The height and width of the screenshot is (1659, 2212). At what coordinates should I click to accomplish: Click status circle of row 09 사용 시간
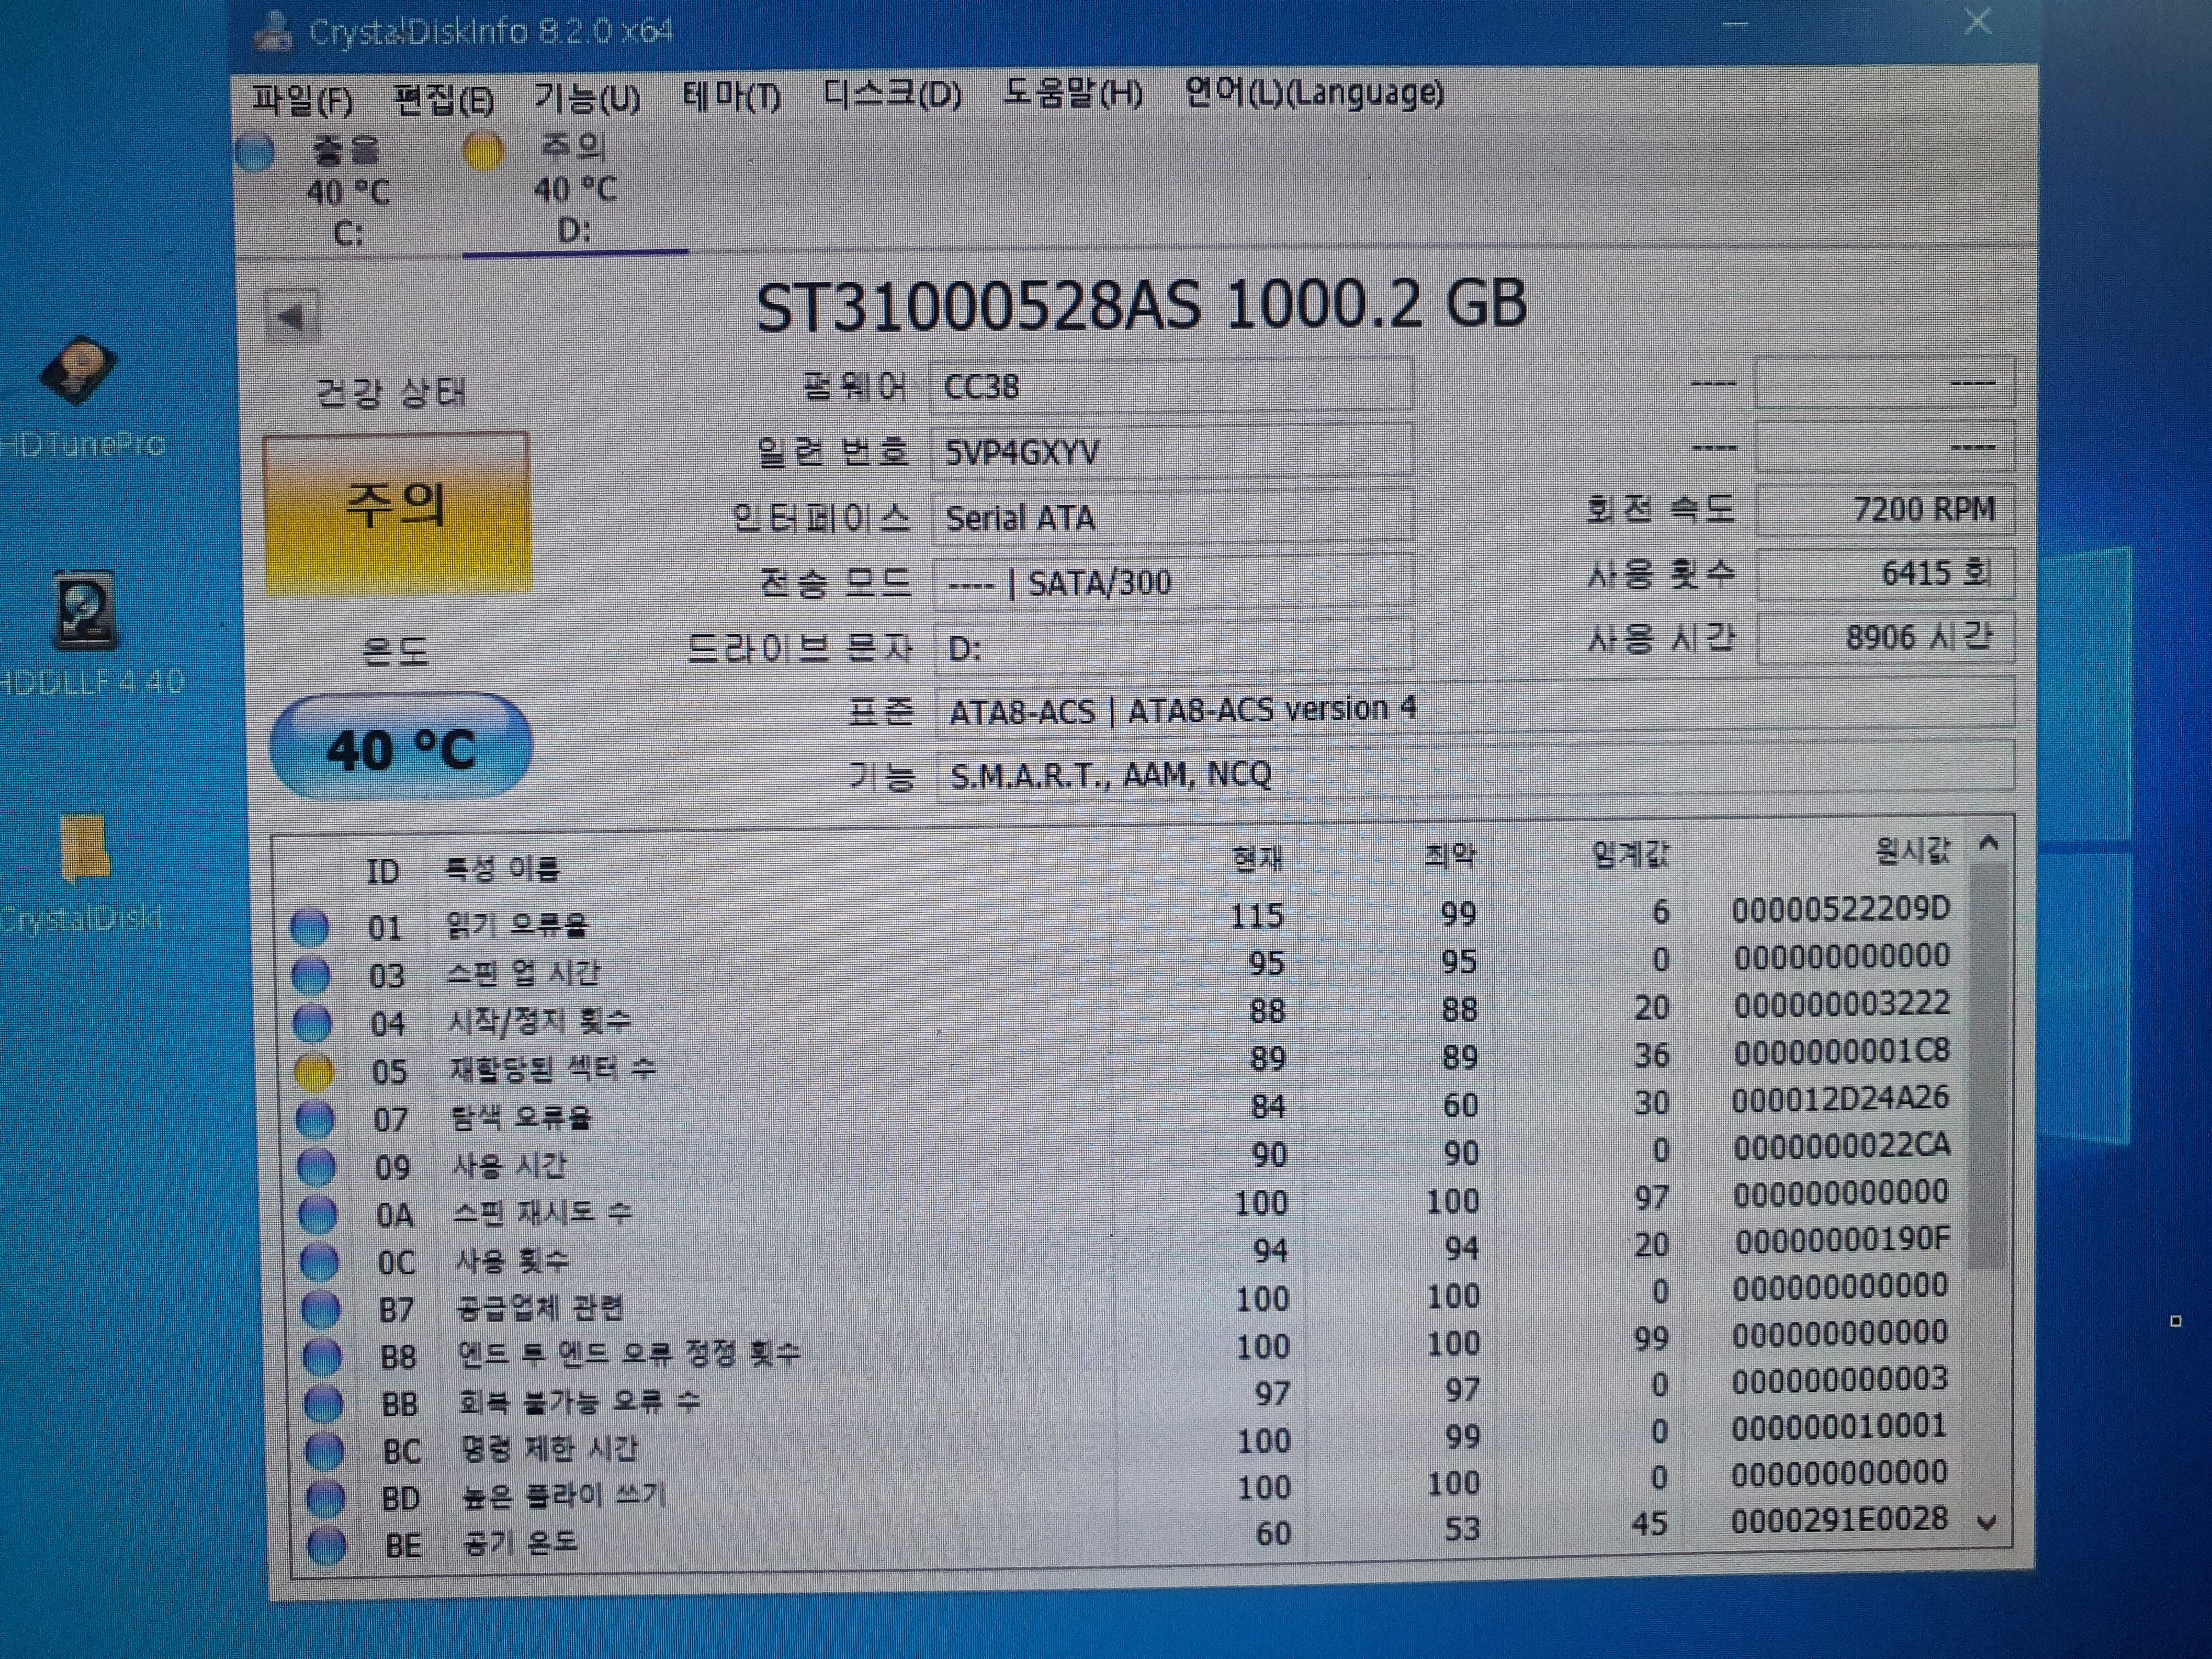click(317, 1167)
